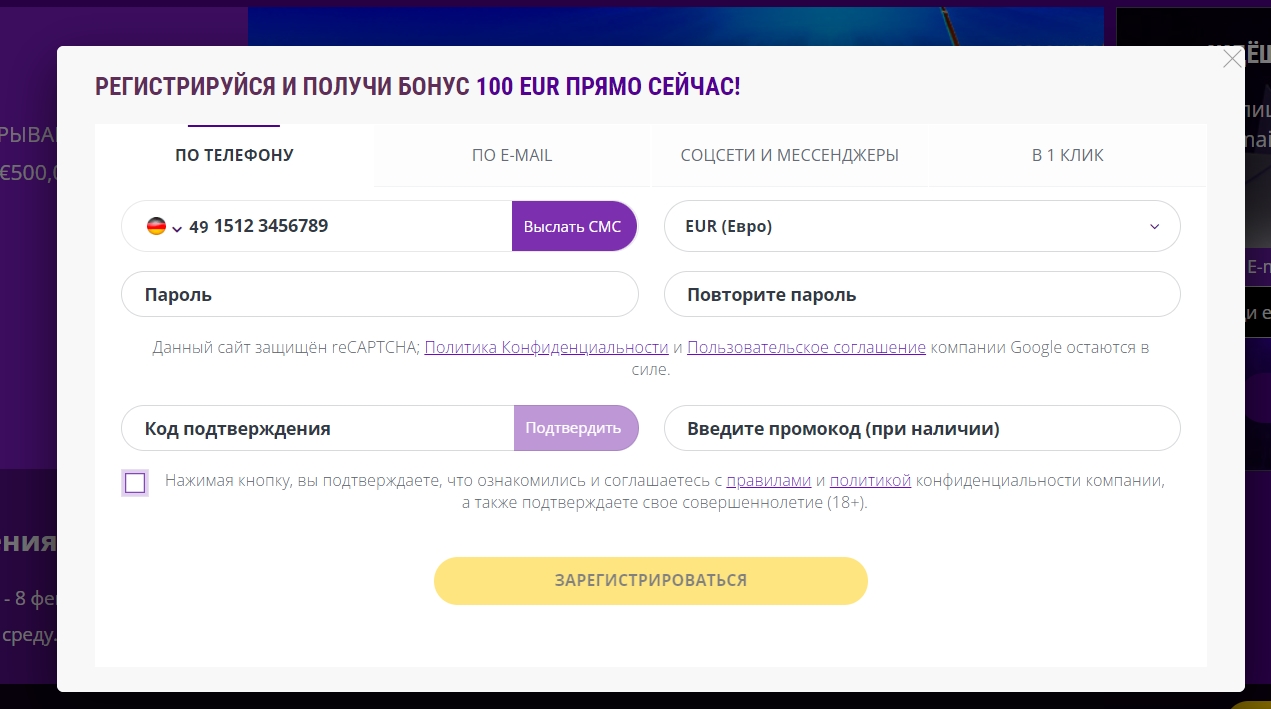Open the политикой link

click(x=870, y=480)
